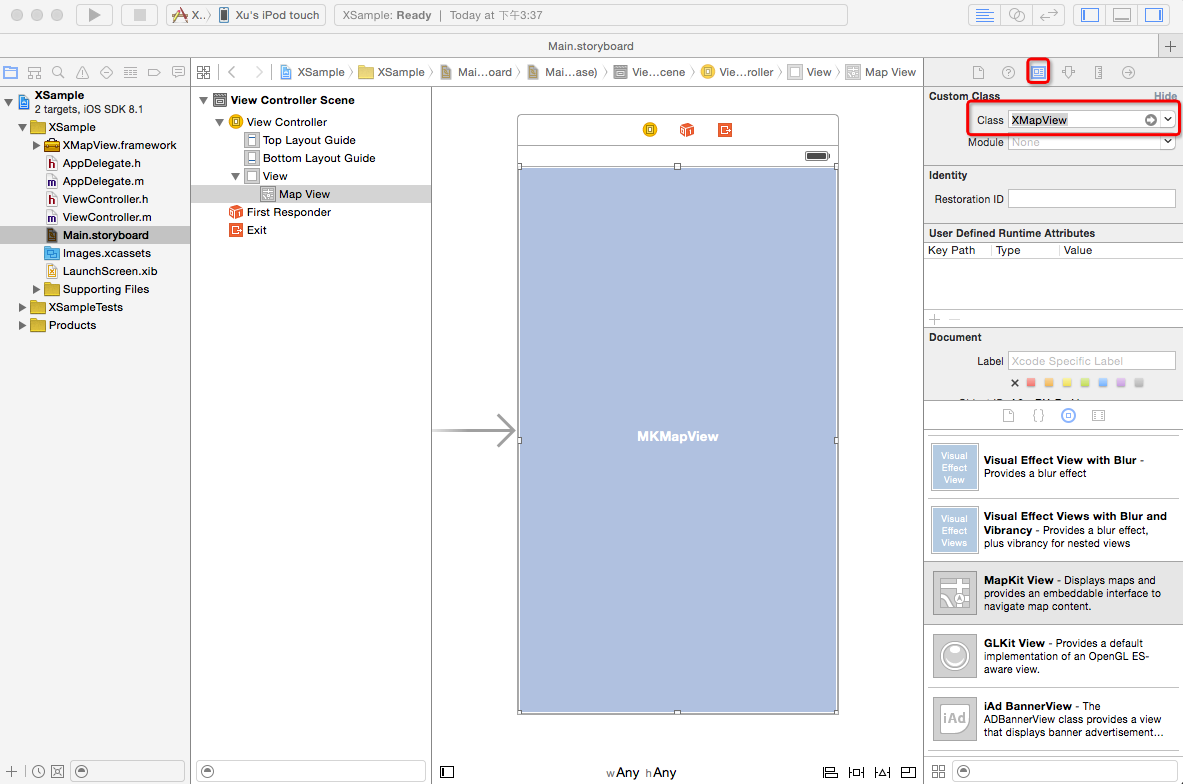Toggle the Navigator panel visibility
Screen dimensions: 1183x784
[1091, 15]
